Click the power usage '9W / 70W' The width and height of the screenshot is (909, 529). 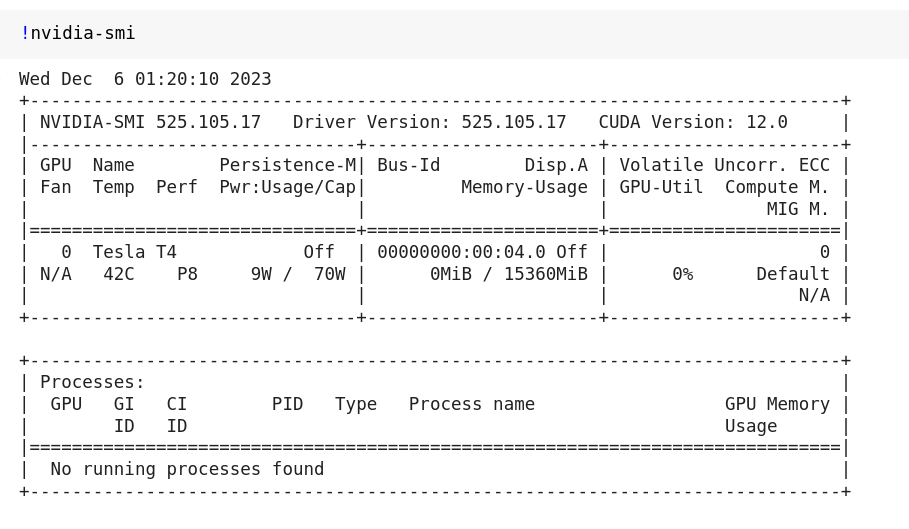(298, 274)
